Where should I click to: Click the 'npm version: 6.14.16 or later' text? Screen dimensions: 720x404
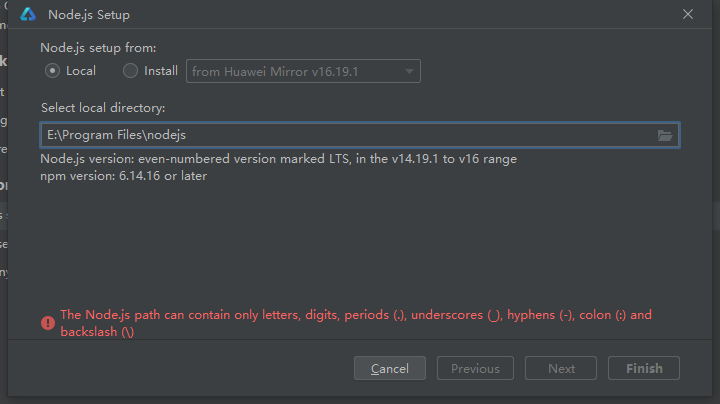pyautogui.click(x=124, y=176)
